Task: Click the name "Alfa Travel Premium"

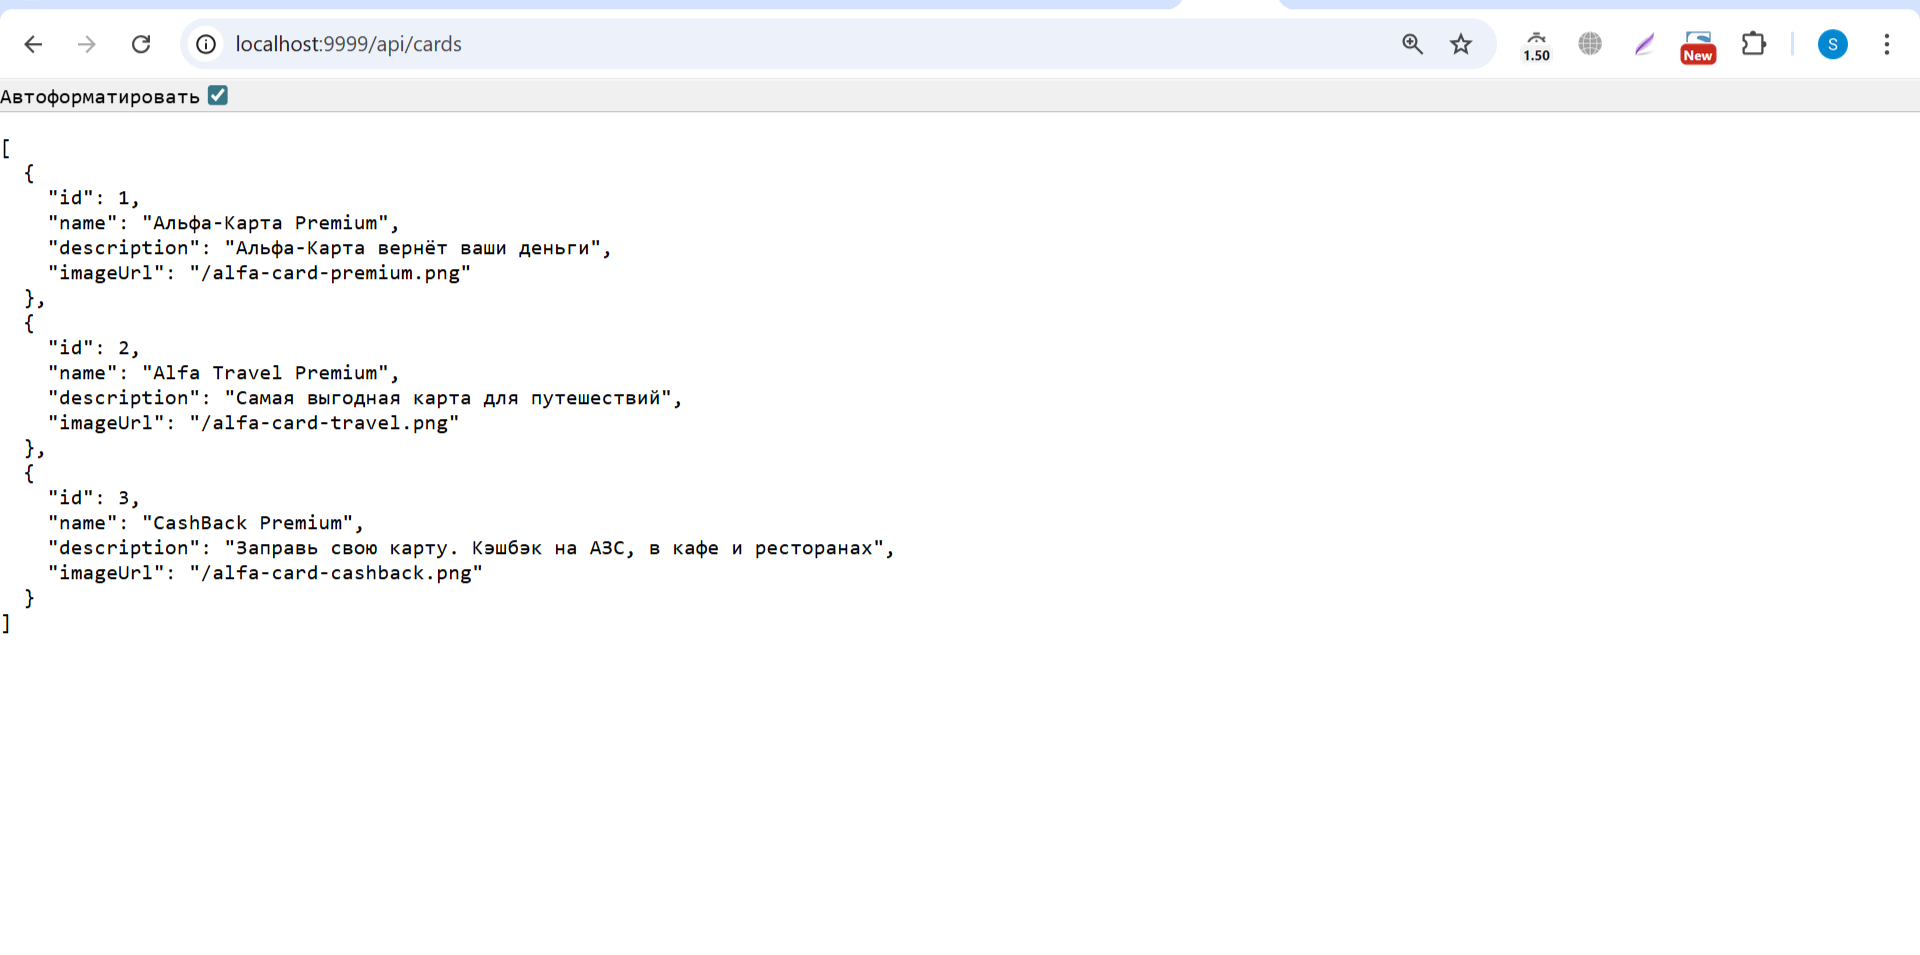Action: pos(265,373)
